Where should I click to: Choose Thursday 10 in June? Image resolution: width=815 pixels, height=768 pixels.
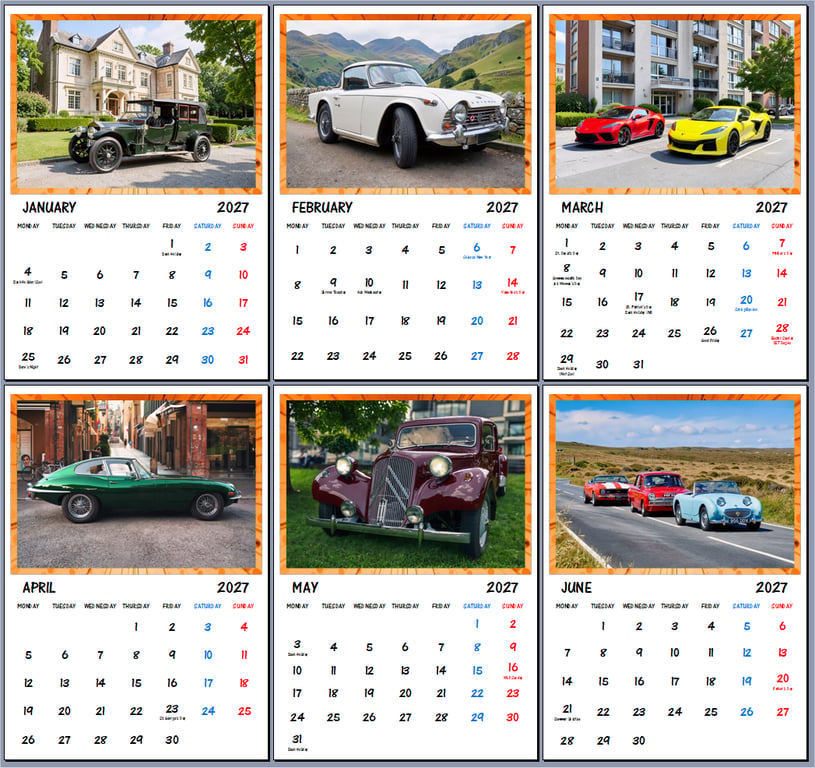coord(674,653)
